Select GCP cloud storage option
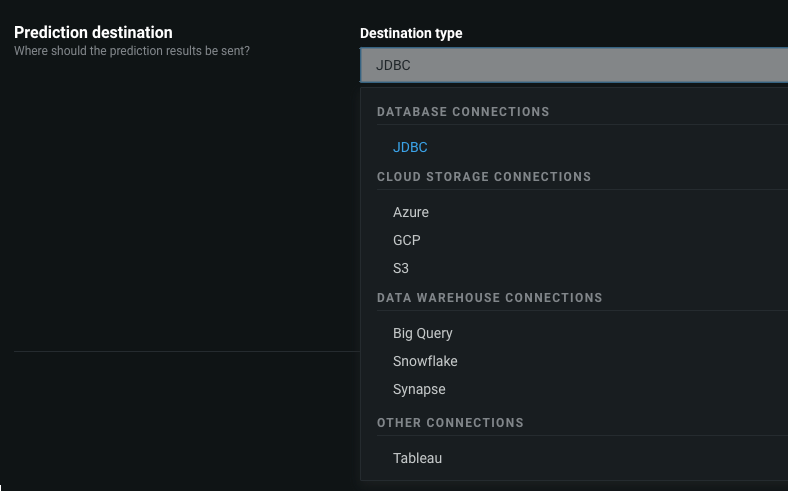Screen dimensions: 788x491 click(x=407, y=240)
